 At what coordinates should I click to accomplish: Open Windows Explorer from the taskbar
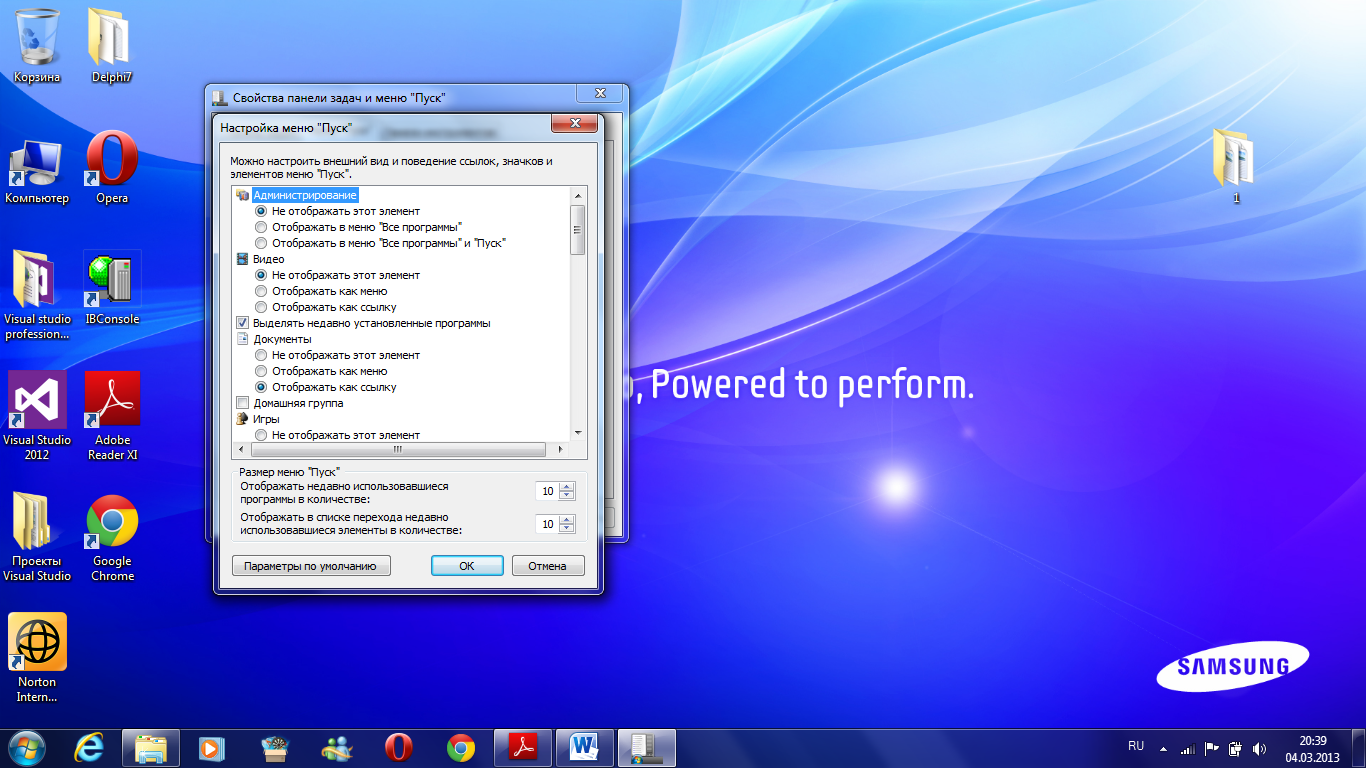(x=151, y=747)
